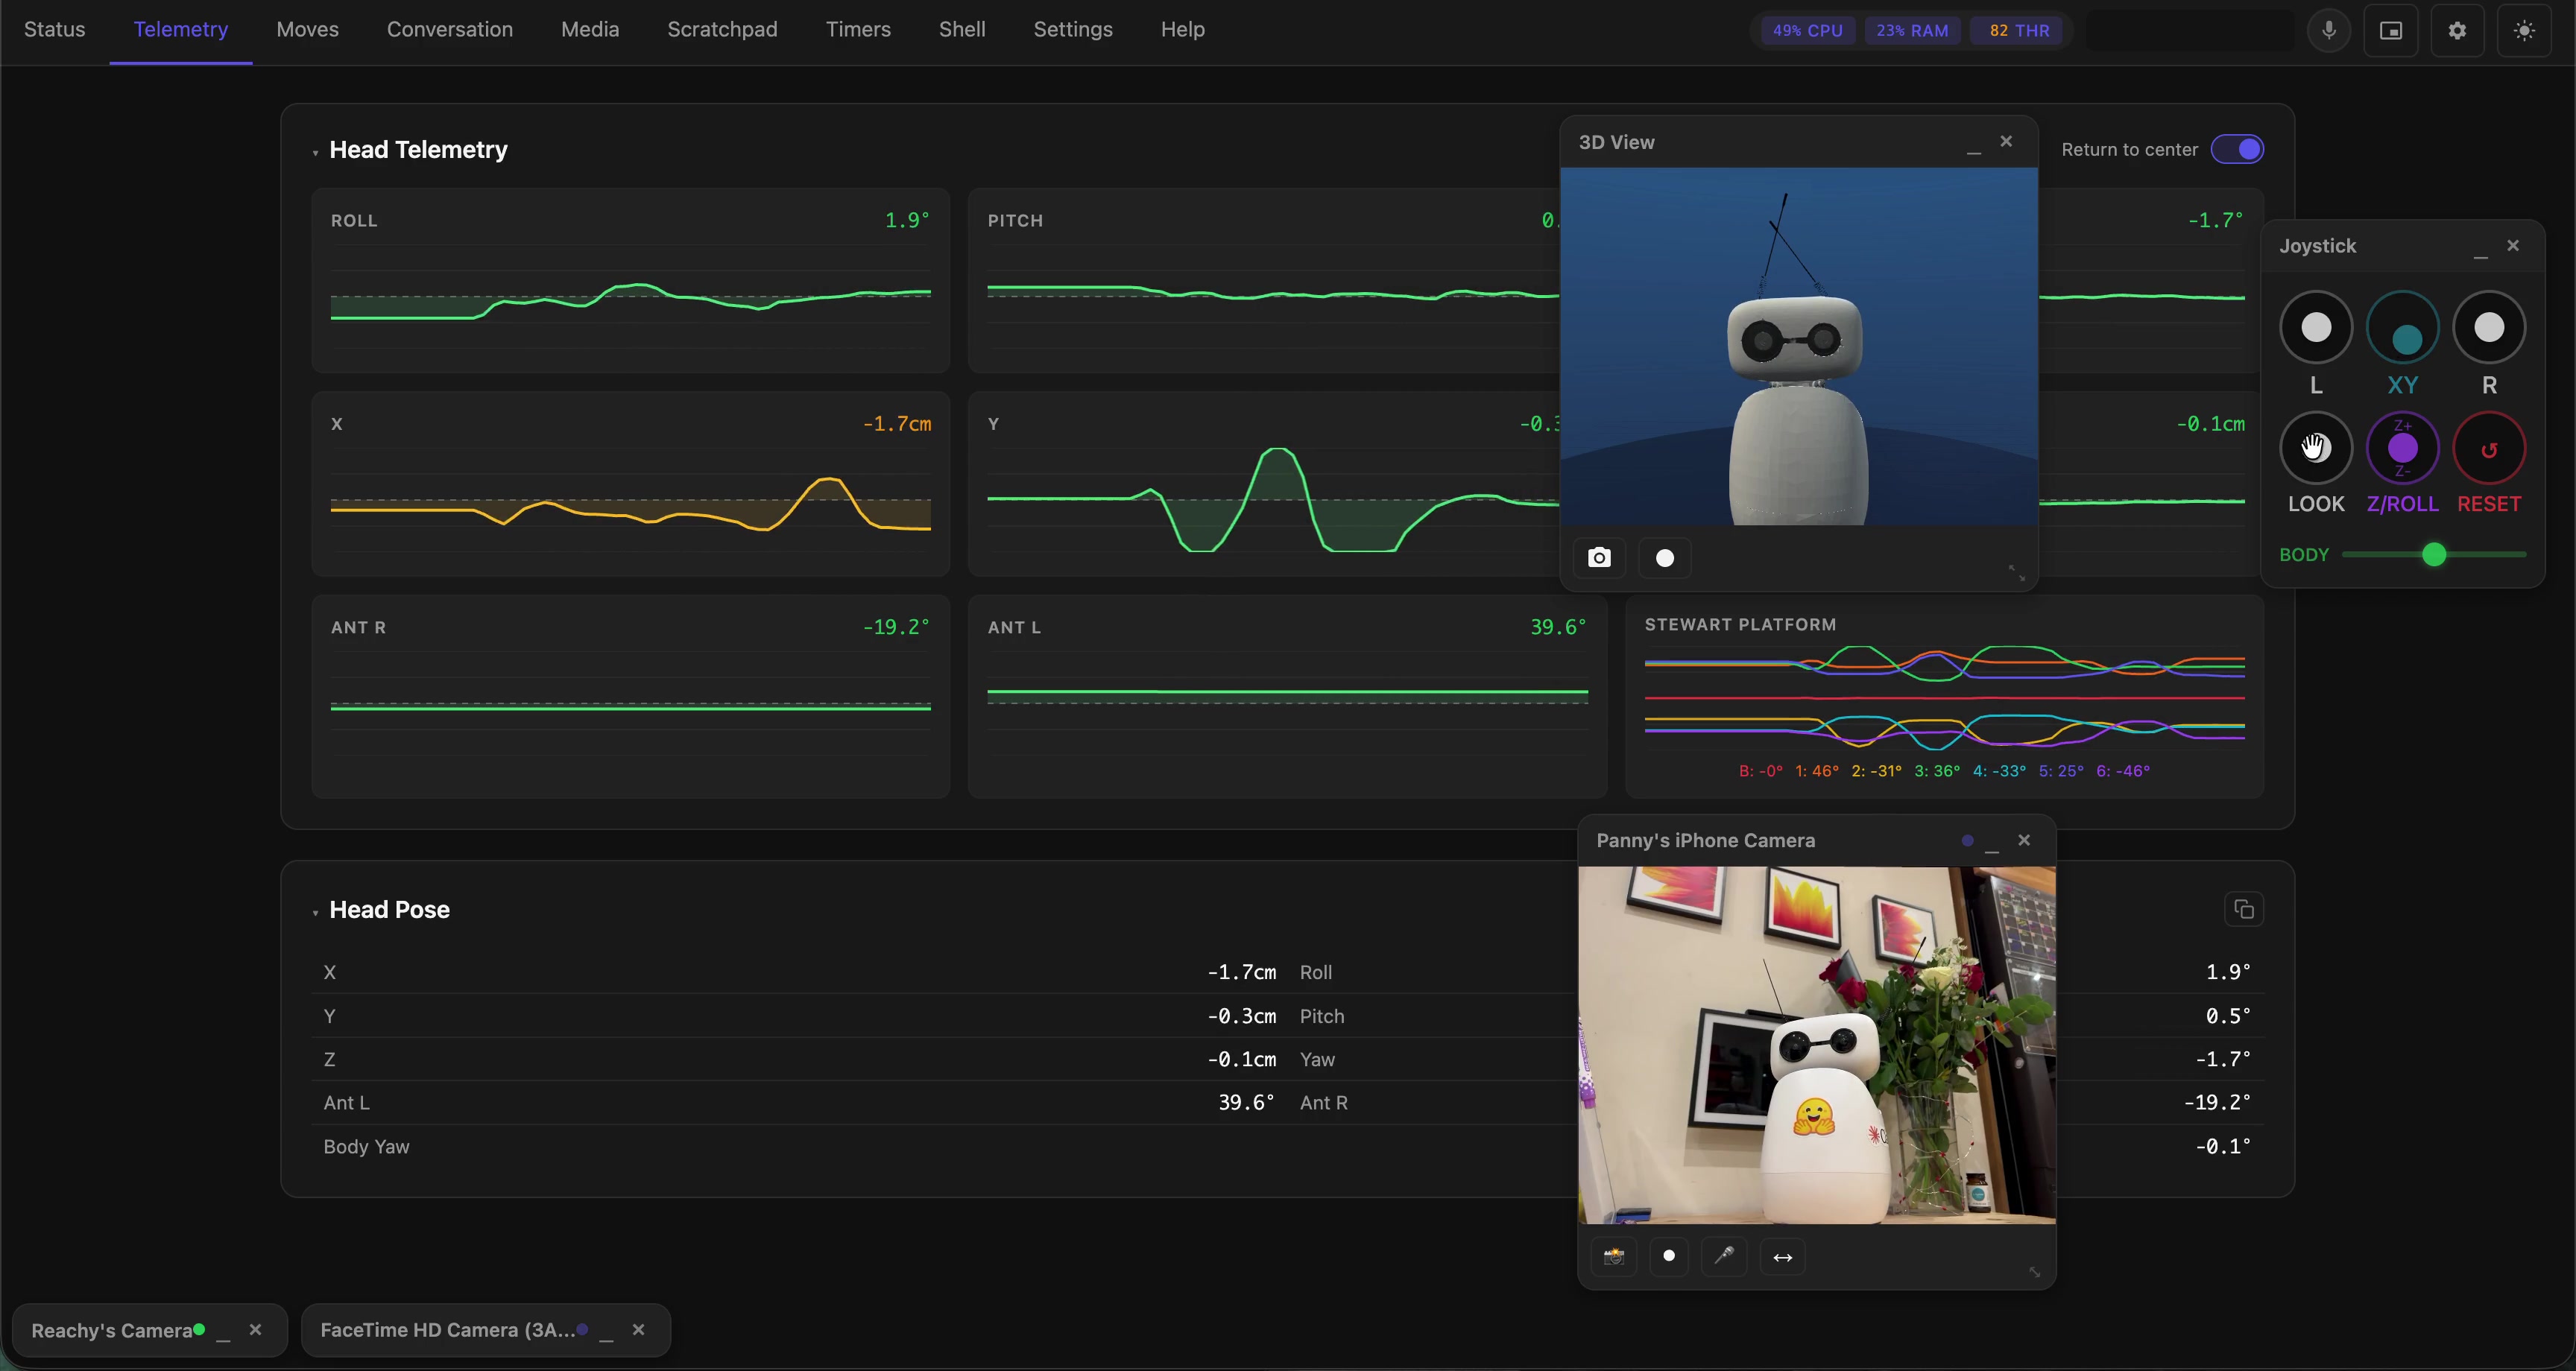Start recording Panny's iPhone Camera feed
The height and width of the screenshot is (1371, 2576).
pyautogui.click(x=1668, y=1256)
